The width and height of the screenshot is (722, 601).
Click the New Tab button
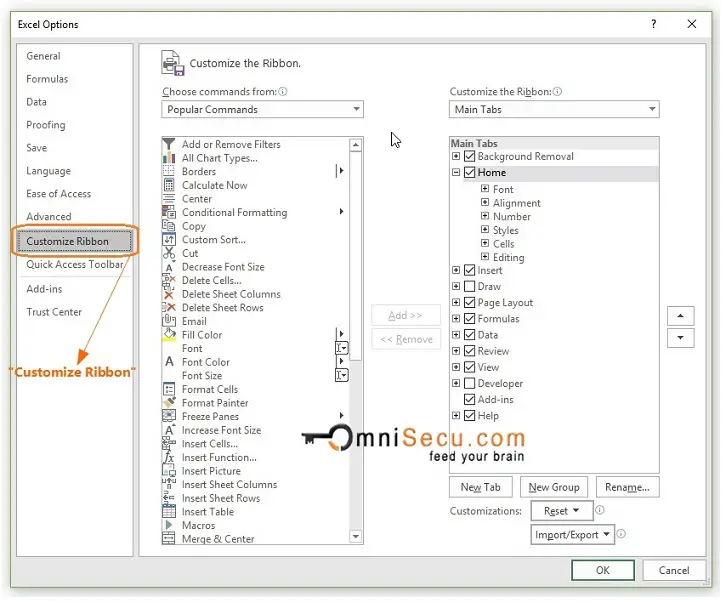coord(480,487)
